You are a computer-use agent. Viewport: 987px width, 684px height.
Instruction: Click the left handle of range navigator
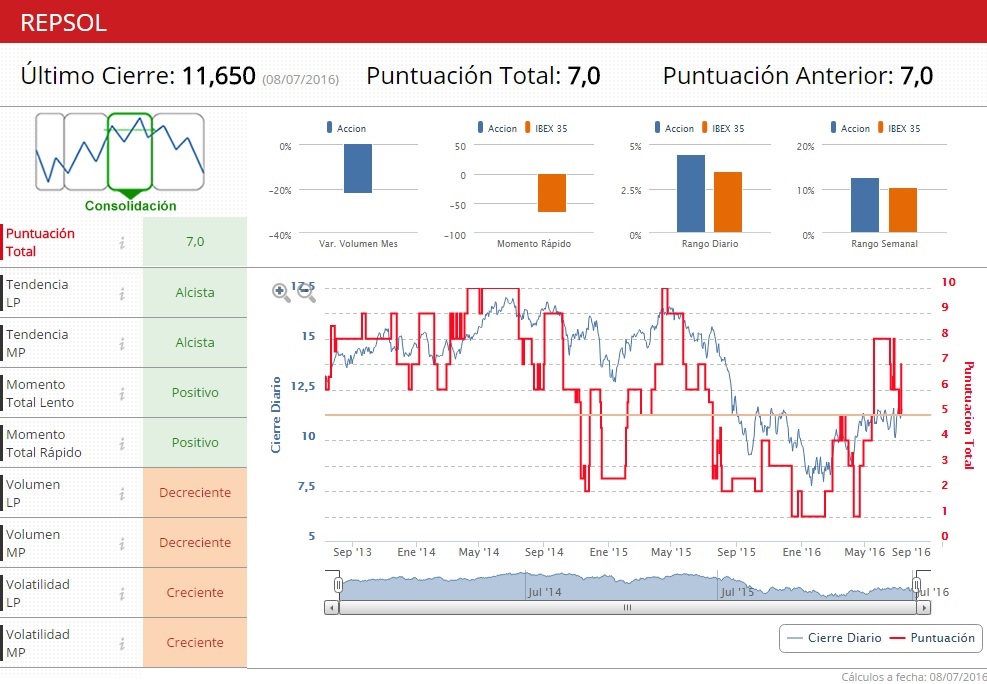click(338, 585)
